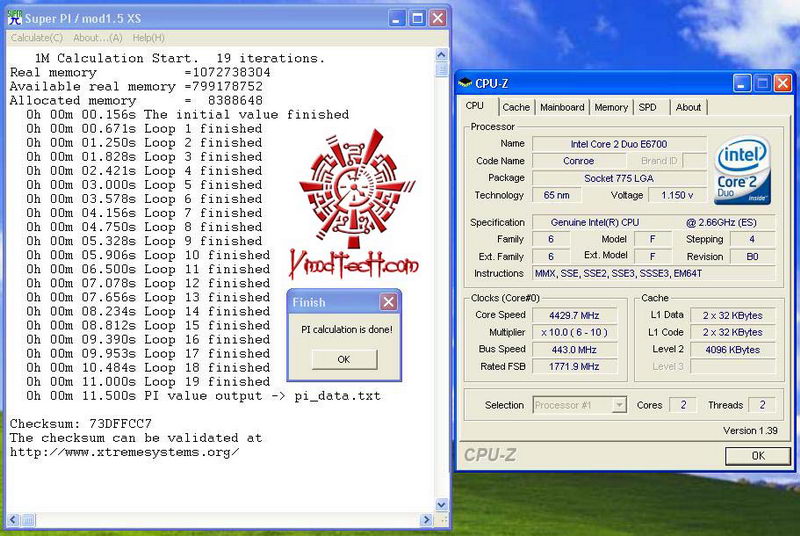Viewport: 800px width, 536px height.
Task: Click the Bus Speed value 443.0 MHz
Action: (x=574, y=349)
